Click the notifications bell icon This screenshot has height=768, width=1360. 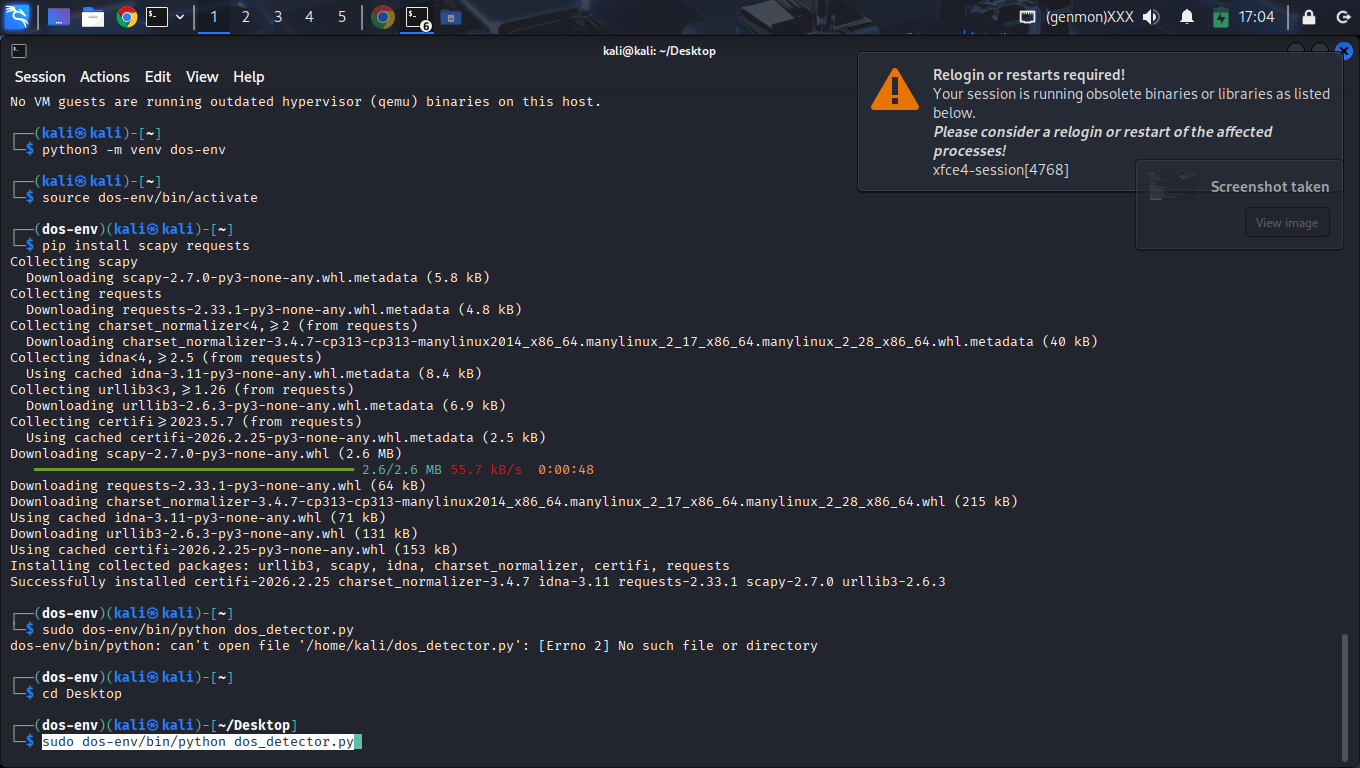pyautogui.click(x=1187, y=17)
